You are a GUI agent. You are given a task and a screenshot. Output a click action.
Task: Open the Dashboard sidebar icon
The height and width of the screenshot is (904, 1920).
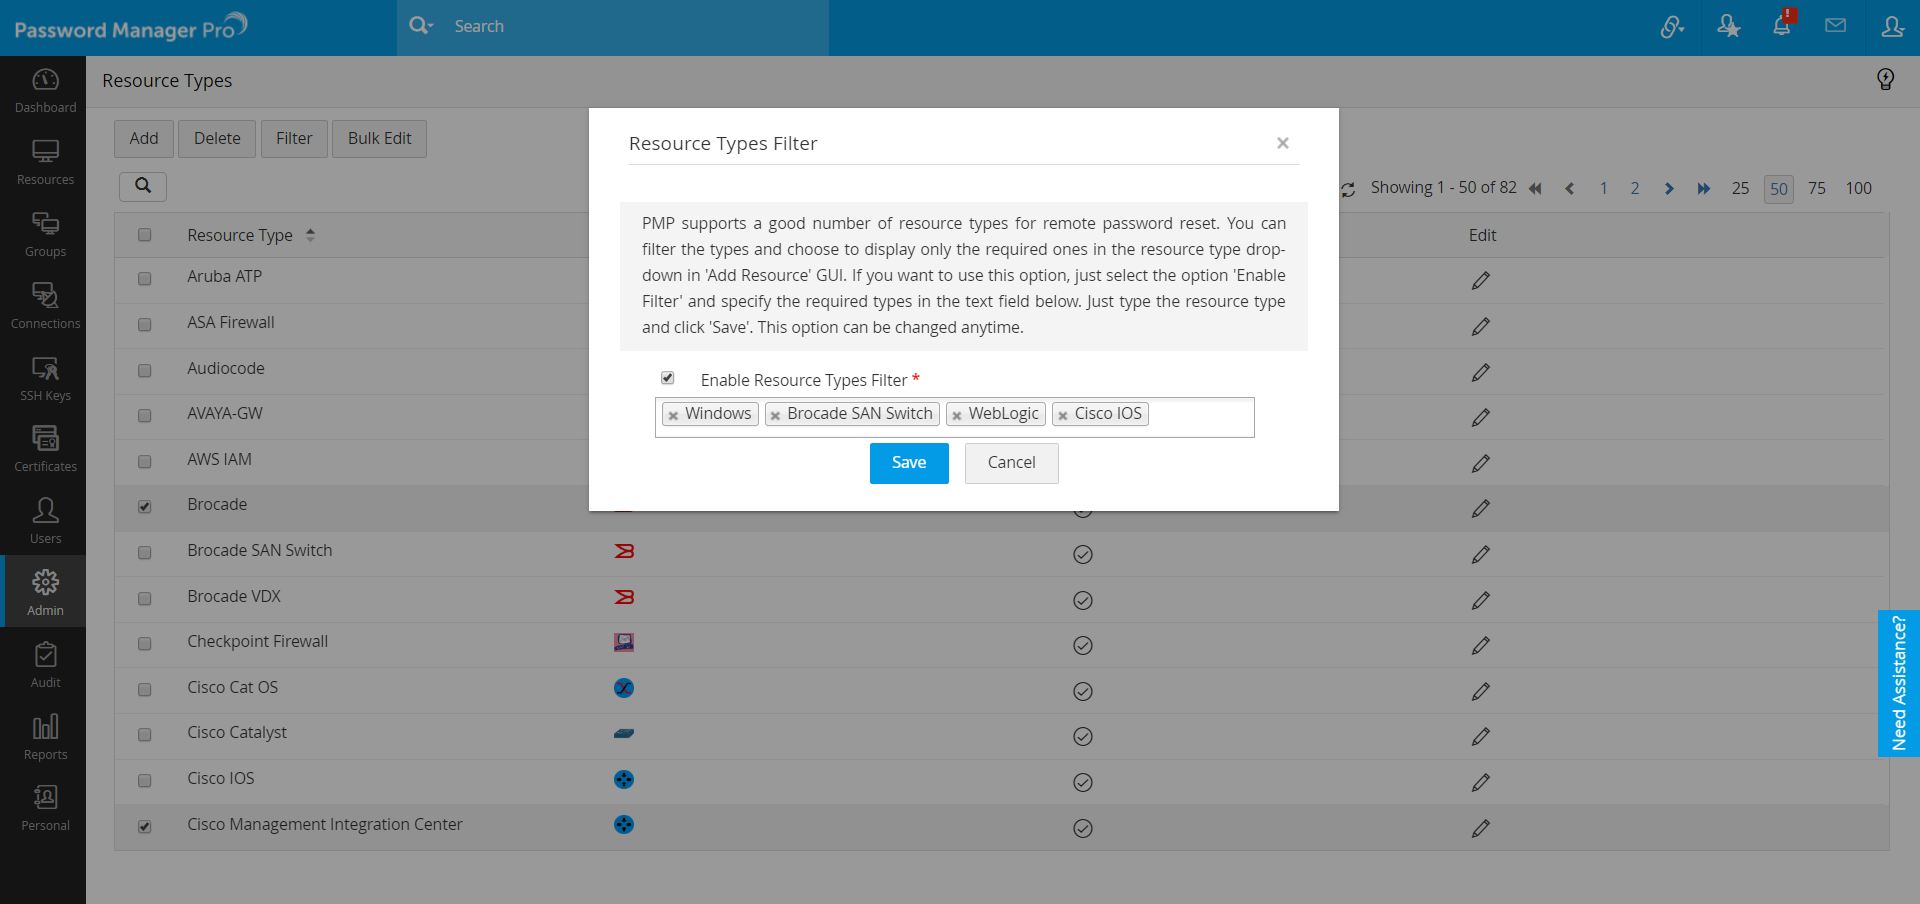[x=45, y=90]
